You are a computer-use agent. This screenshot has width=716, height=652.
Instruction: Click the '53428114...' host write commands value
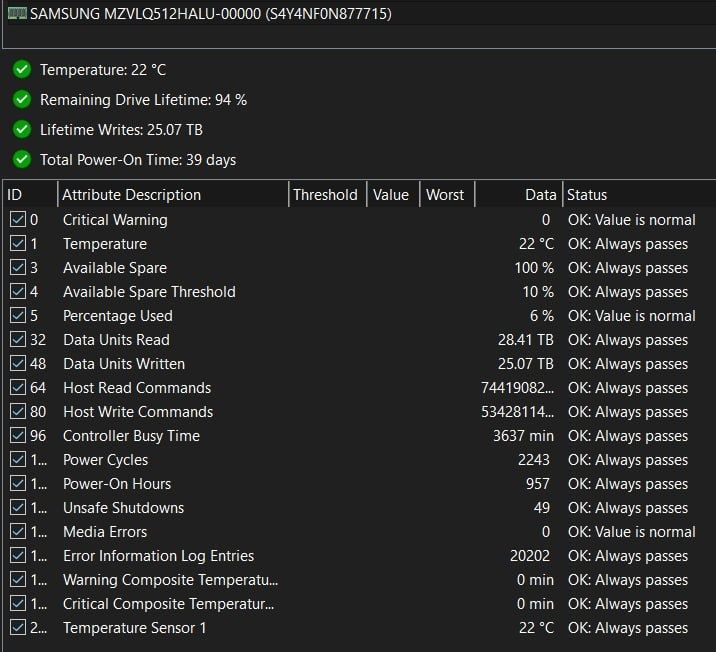(517, 412)
